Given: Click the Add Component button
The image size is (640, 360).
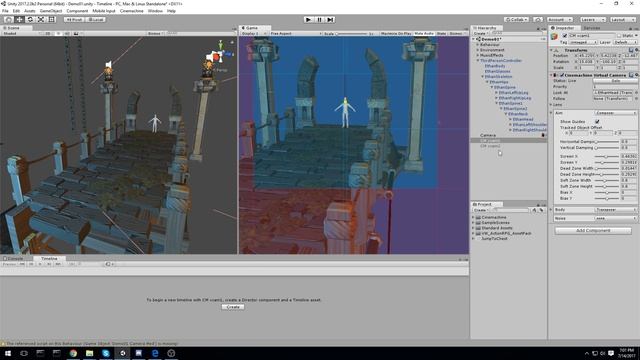Looking at the screenshot, I should click(593, 231).
